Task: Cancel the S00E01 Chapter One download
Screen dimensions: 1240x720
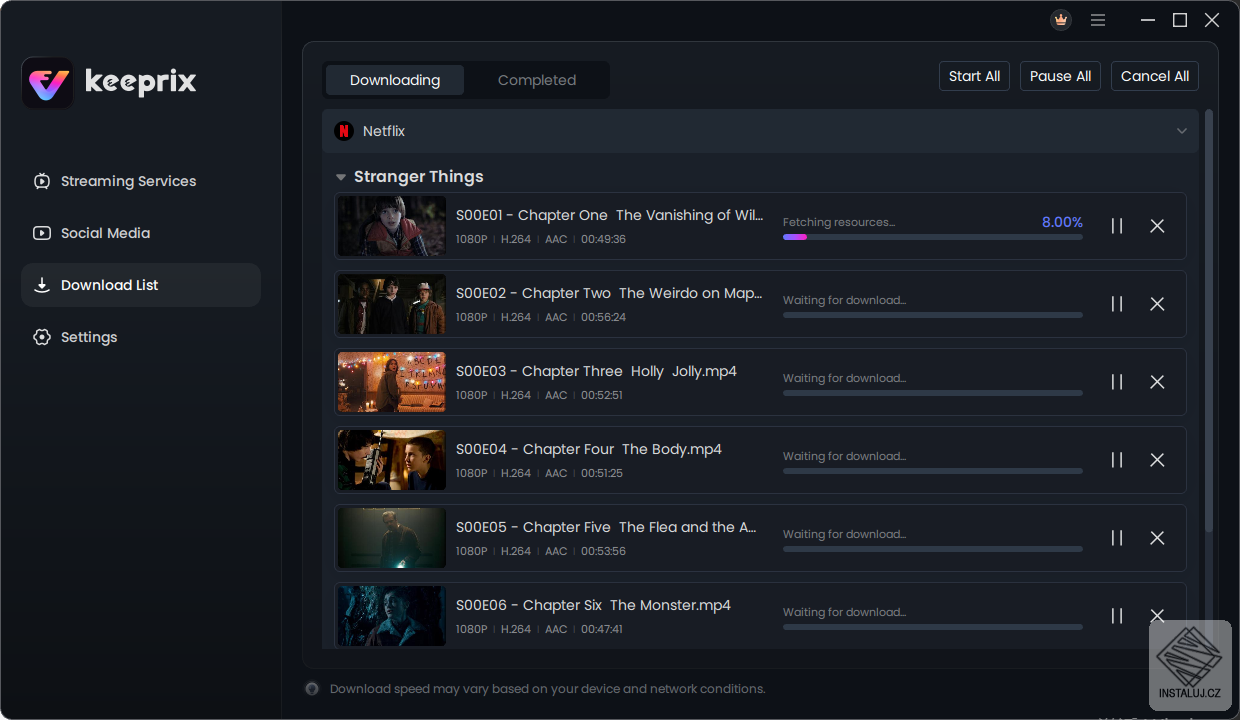Action: (1157, 226)
